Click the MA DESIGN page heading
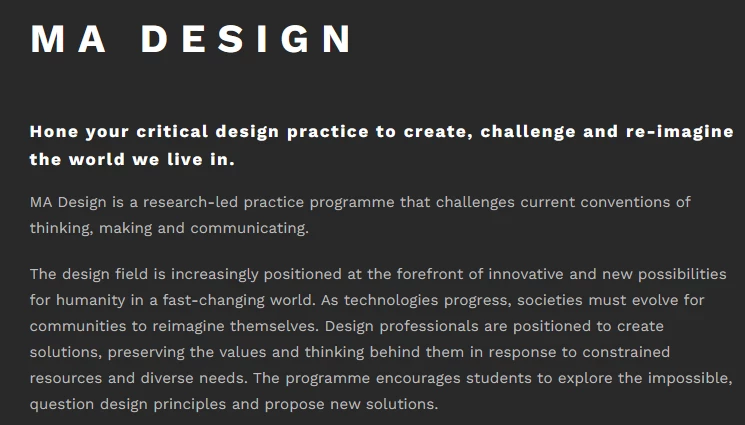The height and width of the screenshot is (425, 745). tap(191, 39)
